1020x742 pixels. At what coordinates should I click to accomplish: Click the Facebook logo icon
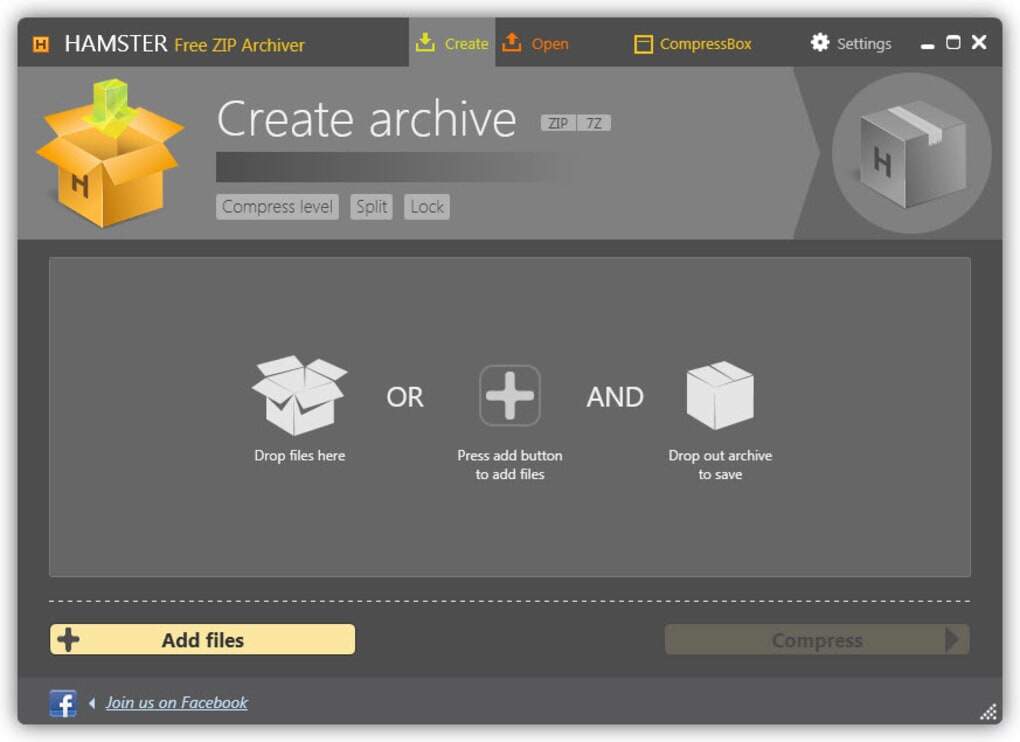pyautogui.click(x=63, y=703)
